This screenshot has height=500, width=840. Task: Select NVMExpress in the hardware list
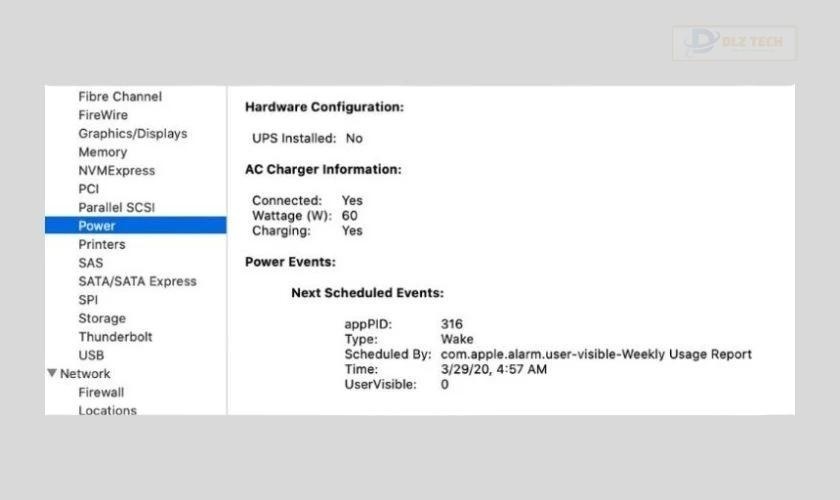(116, 171)
